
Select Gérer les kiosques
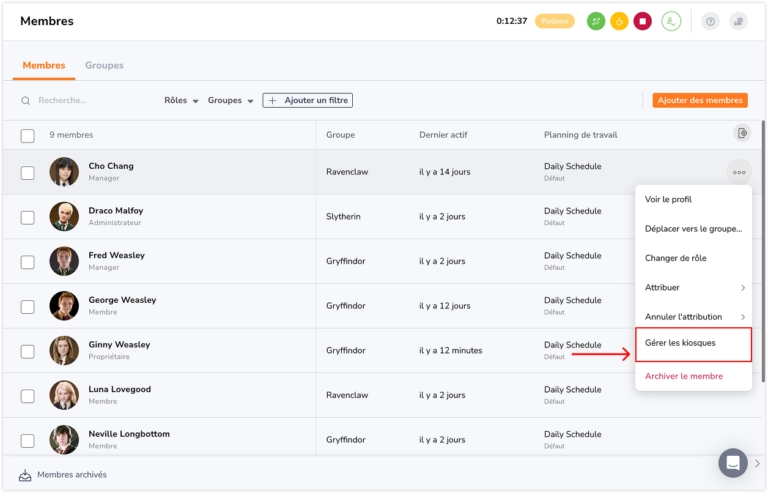coord(694,345)
